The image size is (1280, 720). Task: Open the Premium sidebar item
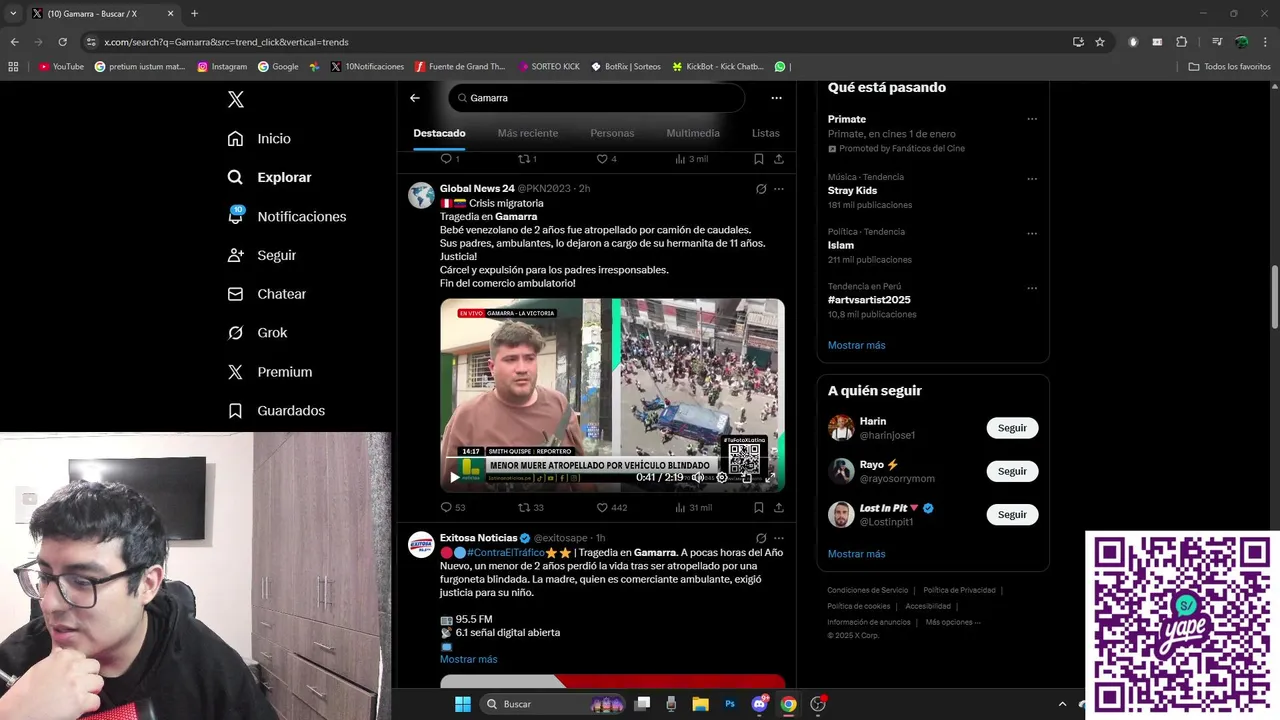coord(269,372)
